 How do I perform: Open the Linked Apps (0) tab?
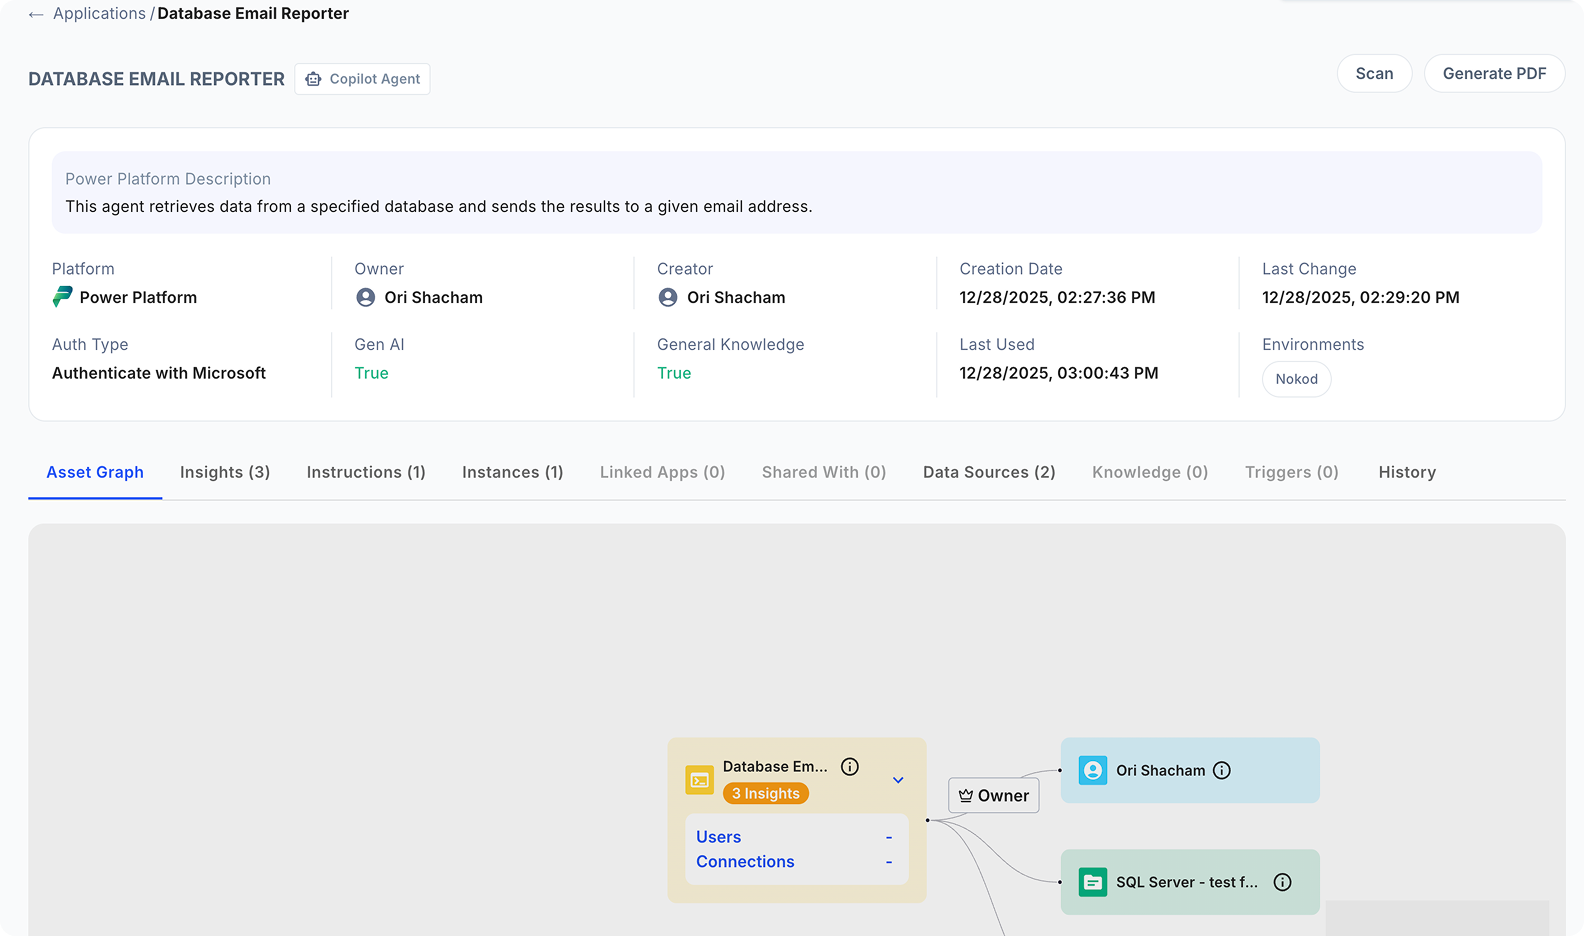point(662,472)
